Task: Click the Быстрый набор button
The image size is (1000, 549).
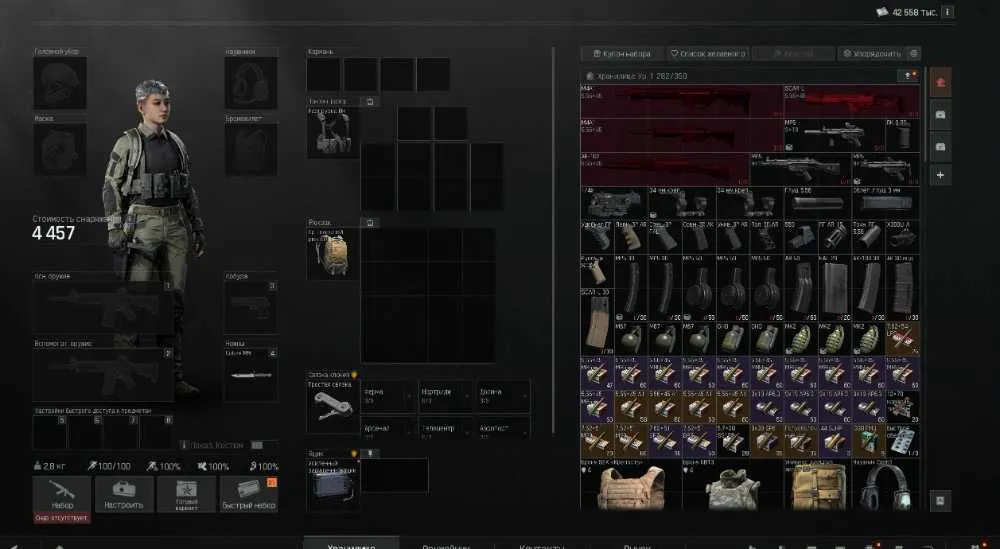Action: (249, 494)
